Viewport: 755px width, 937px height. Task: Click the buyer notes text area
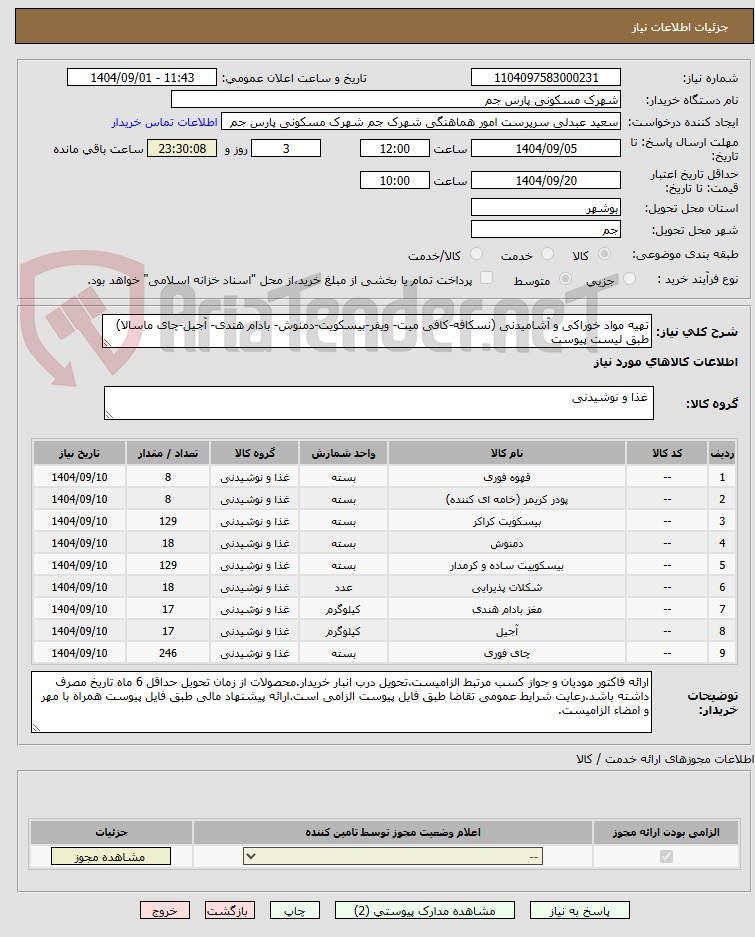click(341, 702)
